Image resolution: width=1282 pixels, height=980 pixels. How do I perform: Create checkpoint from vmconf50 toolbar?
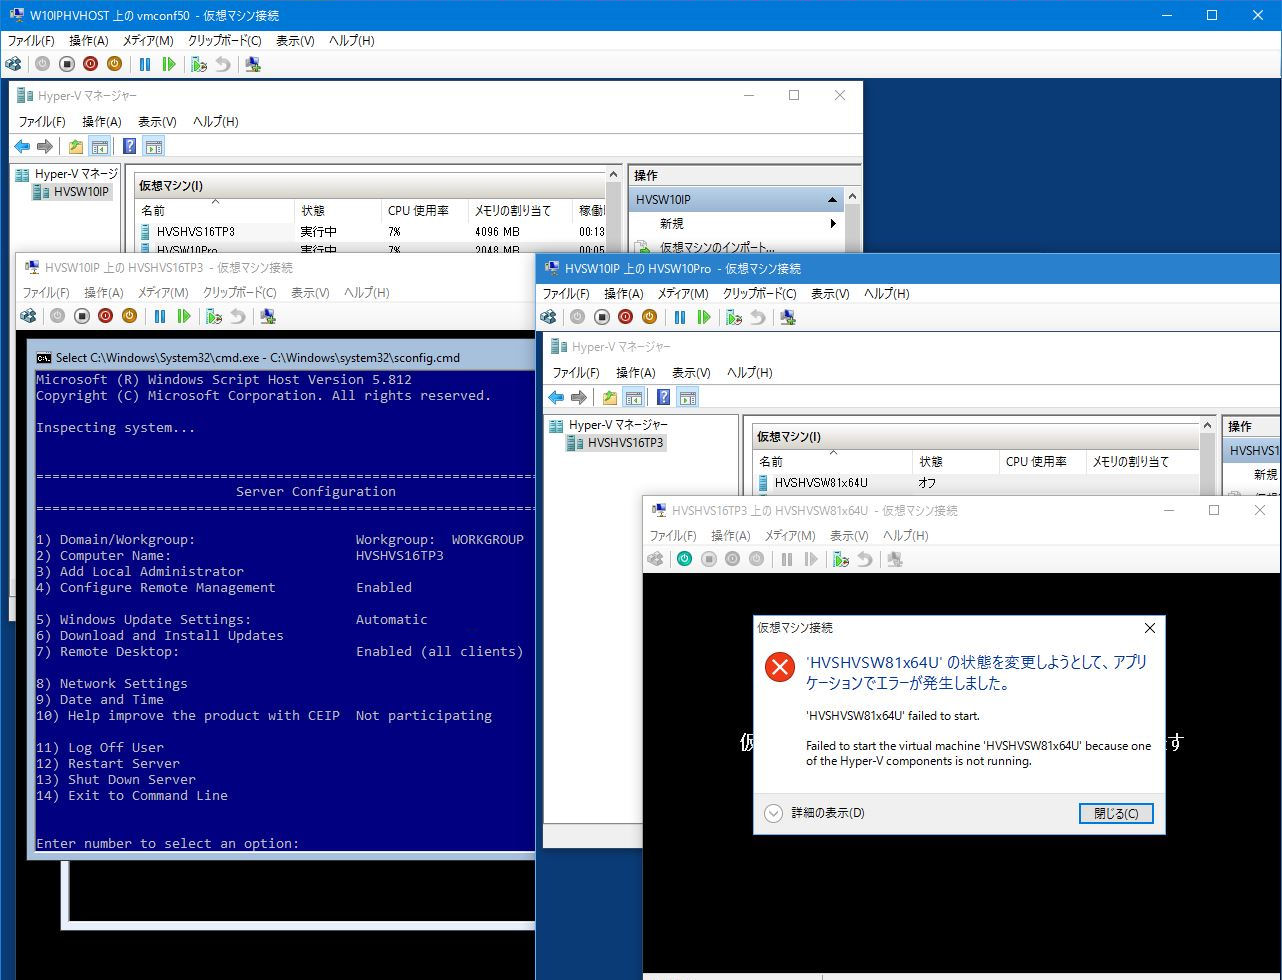(x=199, y=64)
